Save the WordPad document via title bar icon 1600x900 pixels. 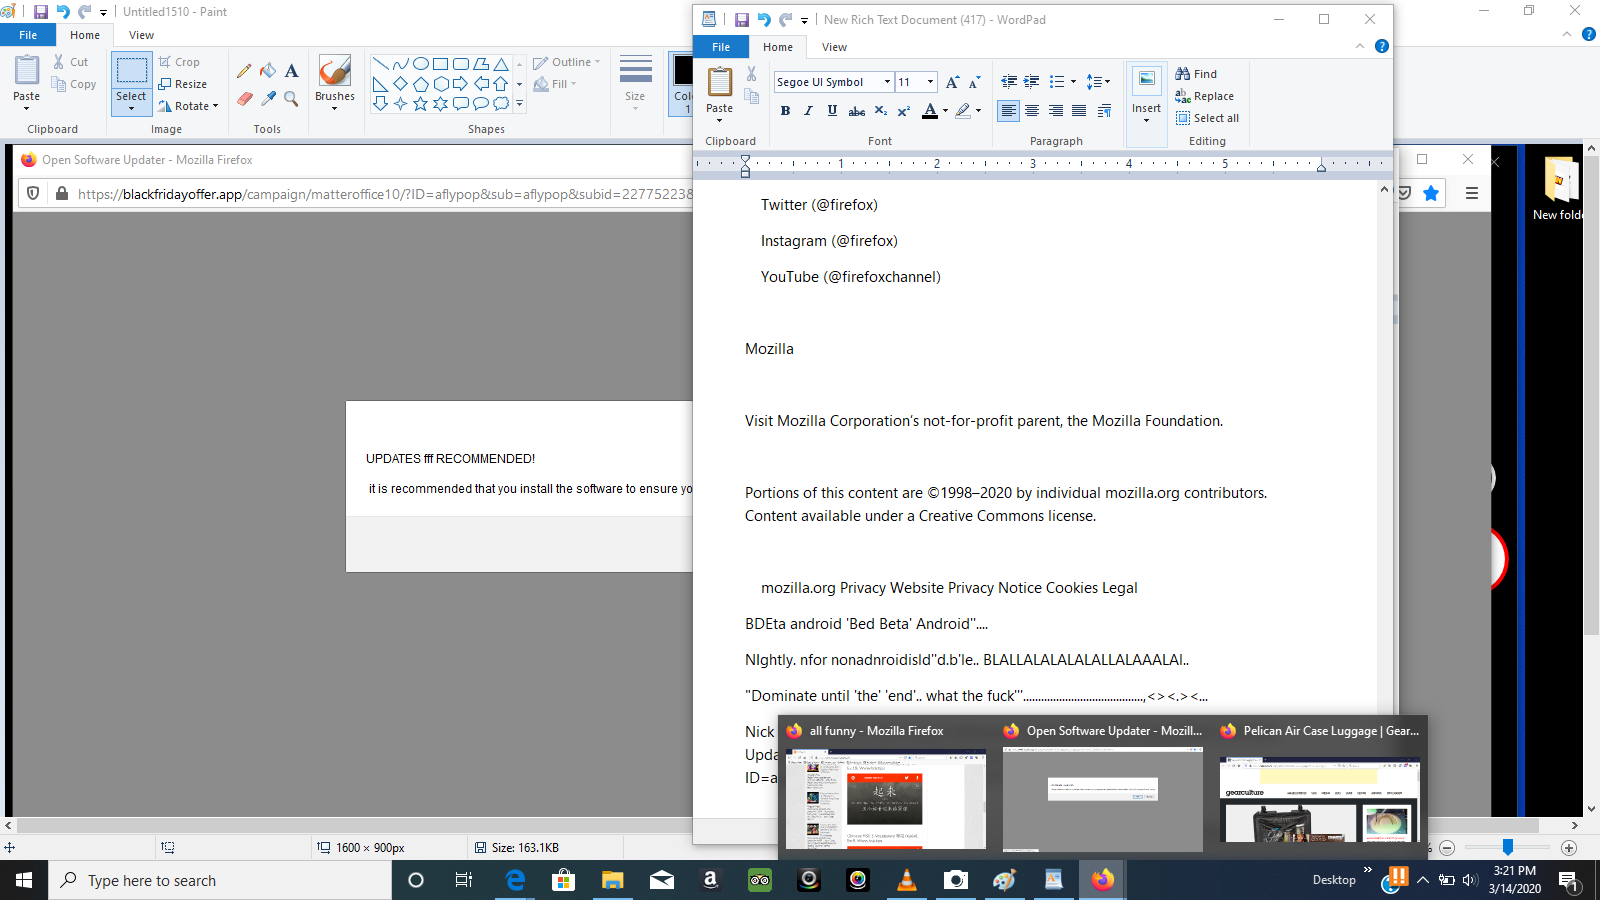[x=742, y=19]
